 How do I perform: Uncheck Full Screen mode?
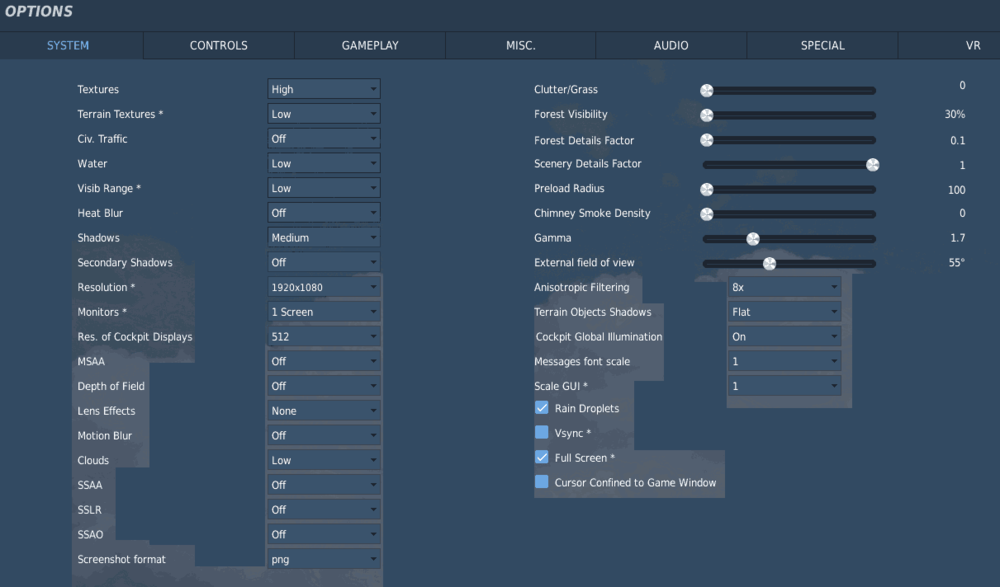pyautogui.click(x=541, y=457)
